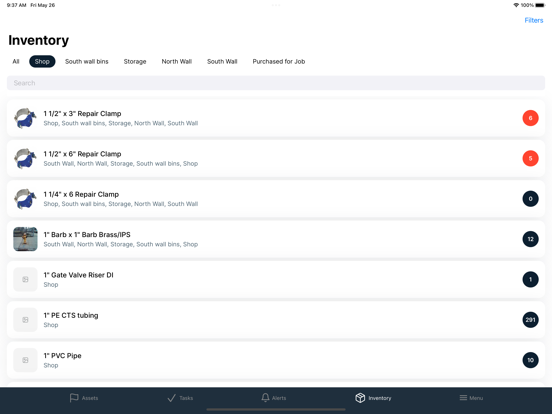The width and height of the screenshot is (552, 414).
Task: Open the Alerts bell icon
Action: (265, 398)
